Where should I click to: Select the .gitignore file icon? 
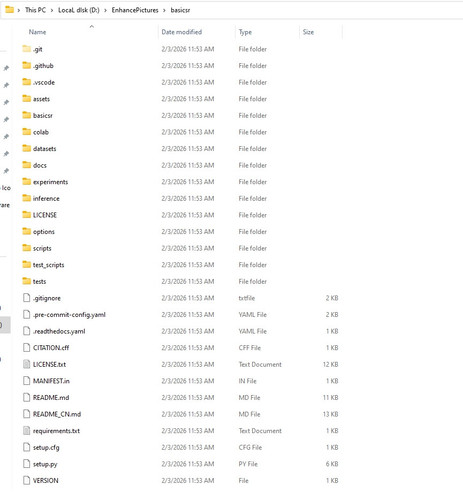coord(27,298)
